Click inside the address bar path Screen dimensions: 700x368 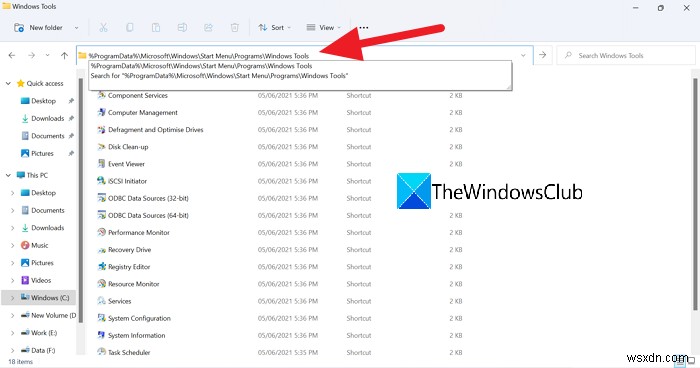click(199, 56)
